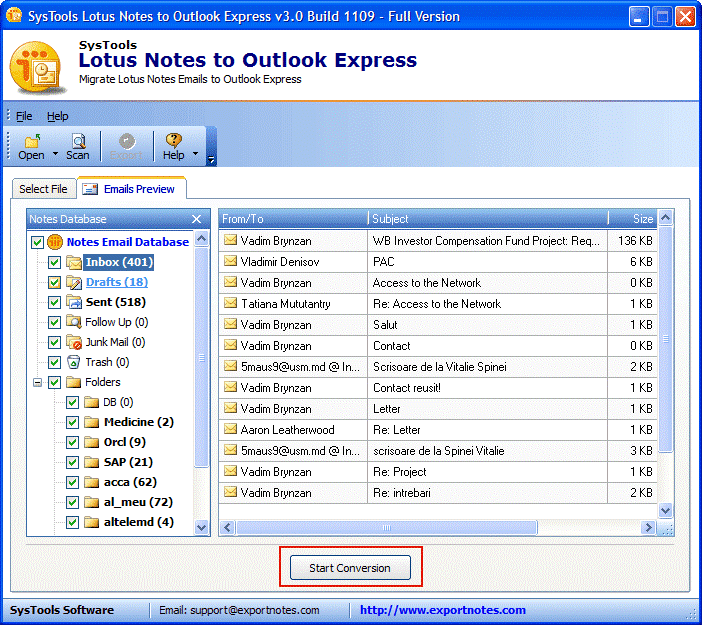Click the Open folder toolbar icon
Image resolution: width=702 pixels, height=625 pixels.
click(31, 141)
